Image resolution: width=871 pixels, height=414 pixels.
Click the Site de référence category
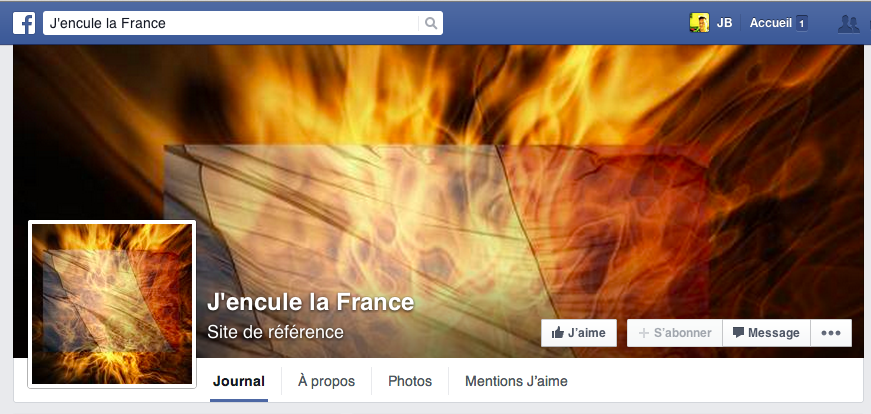(x=276, y=332)
